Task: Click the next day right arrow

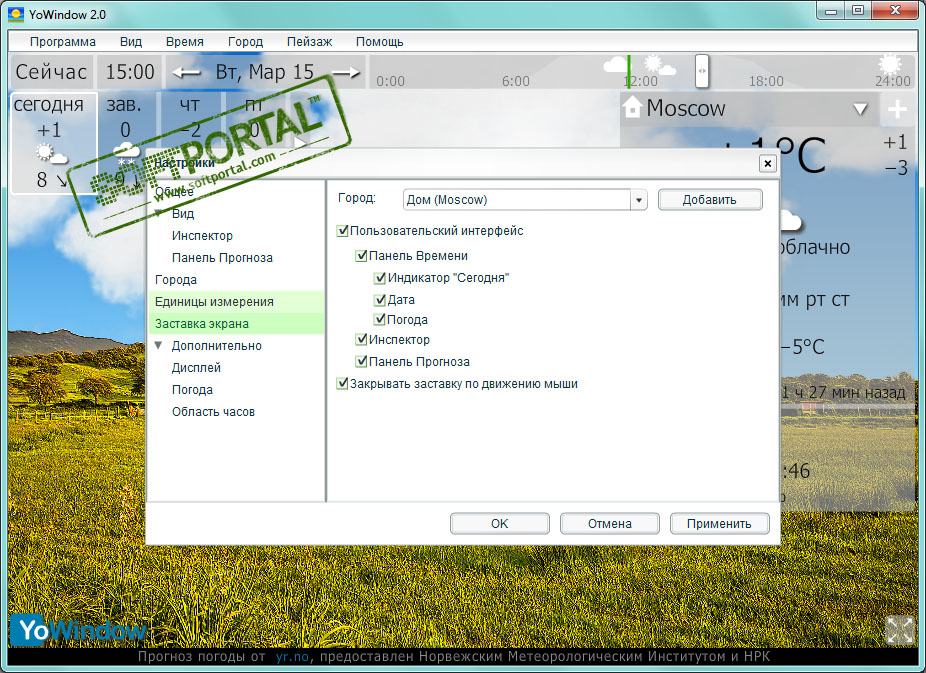Action: (345, 73)
